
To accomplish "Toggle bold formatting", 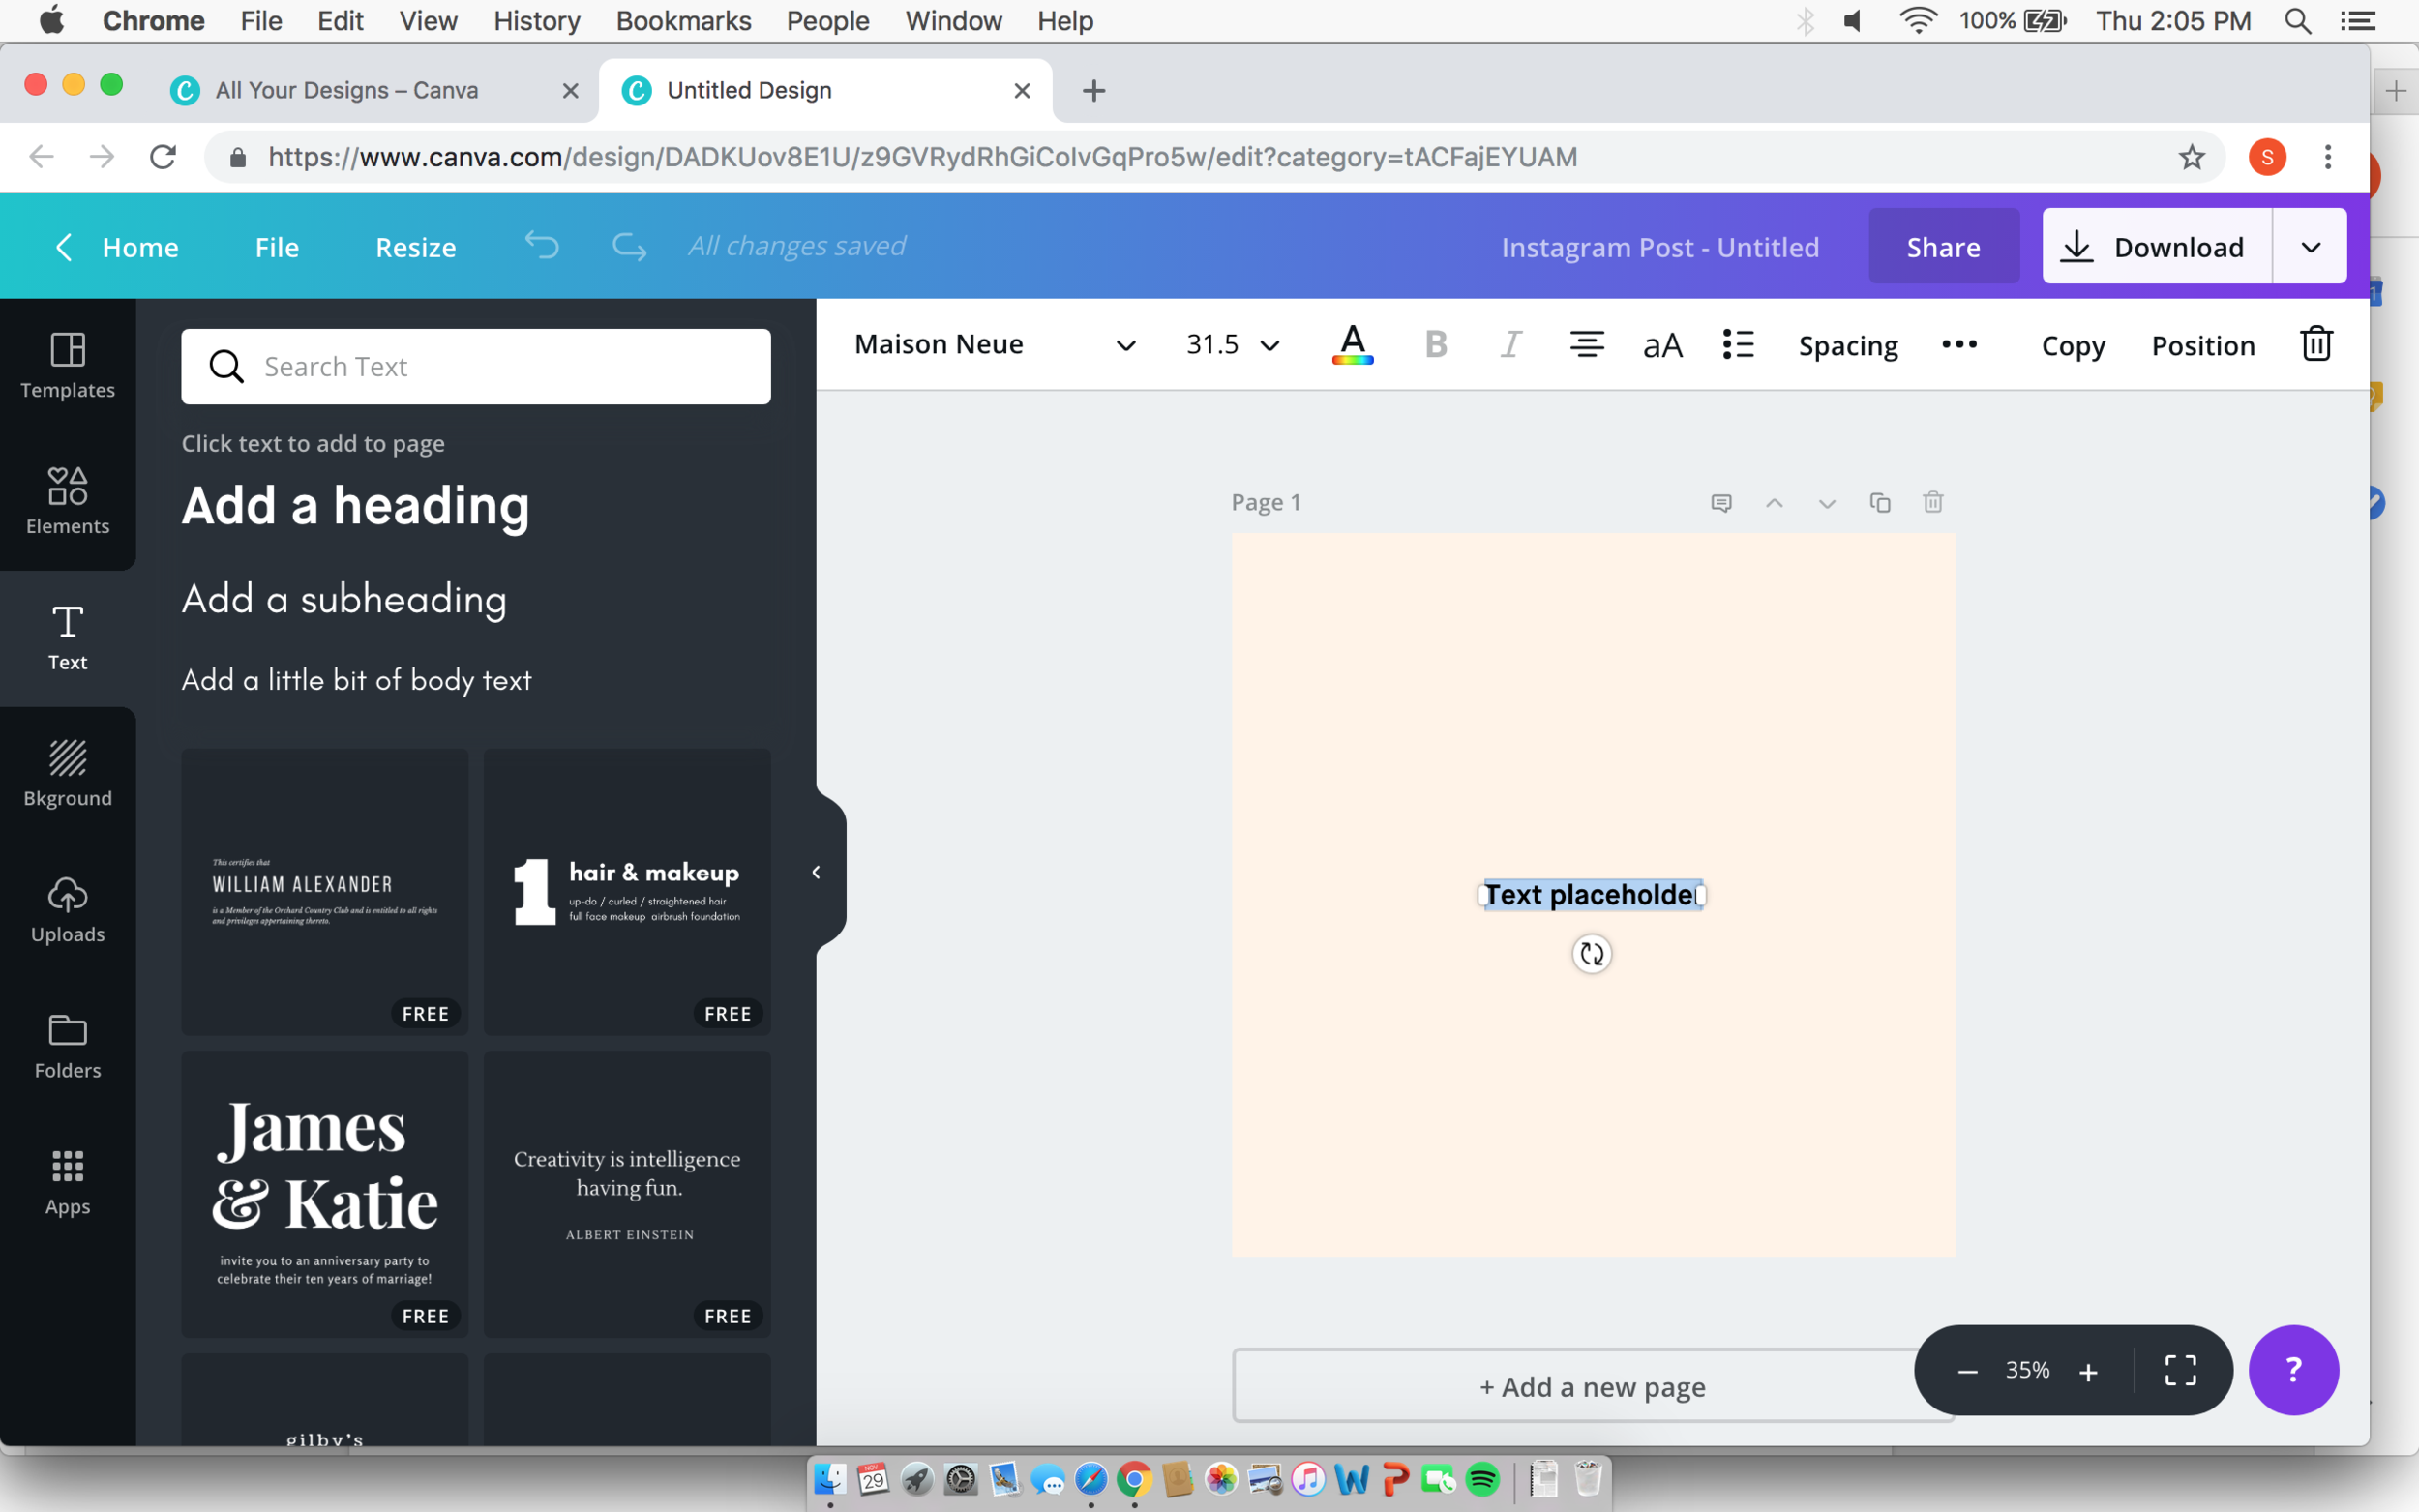I will click(x=1436, y=345).
